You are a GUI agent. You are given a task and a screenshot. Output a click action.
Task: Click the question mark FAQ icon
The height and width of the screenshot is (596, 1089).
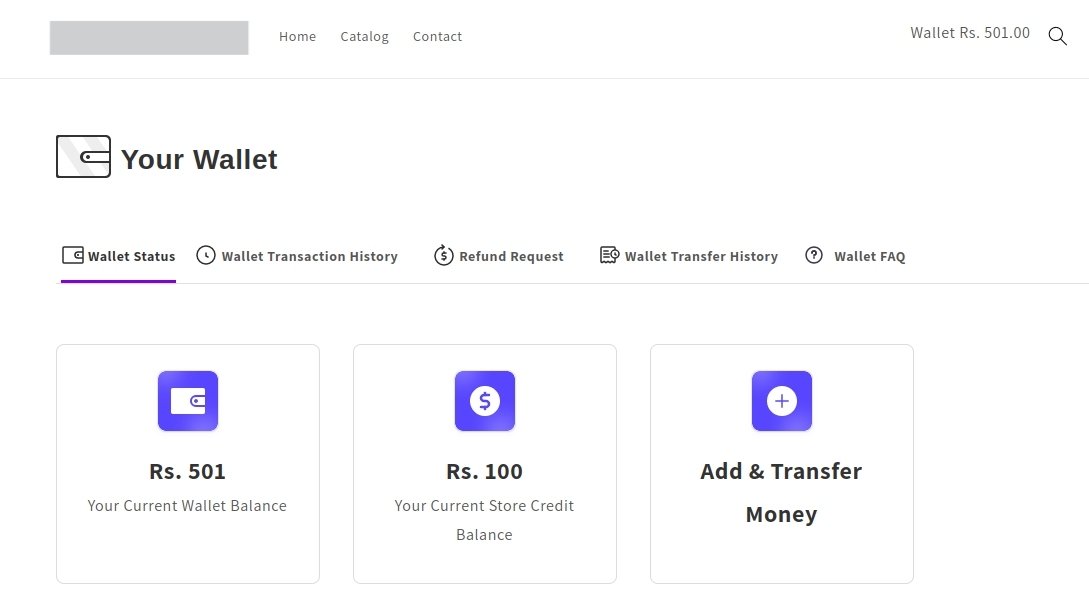click(814, 255)
